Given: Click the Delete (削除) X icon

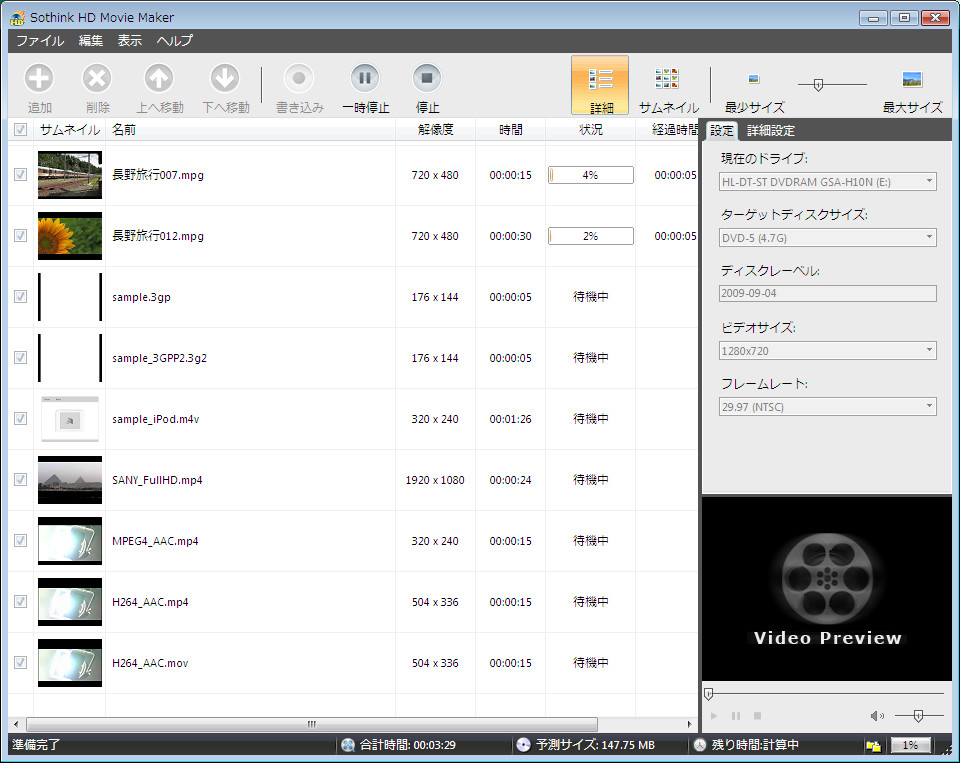Looking at the screenshot, I should pos(97,78).
